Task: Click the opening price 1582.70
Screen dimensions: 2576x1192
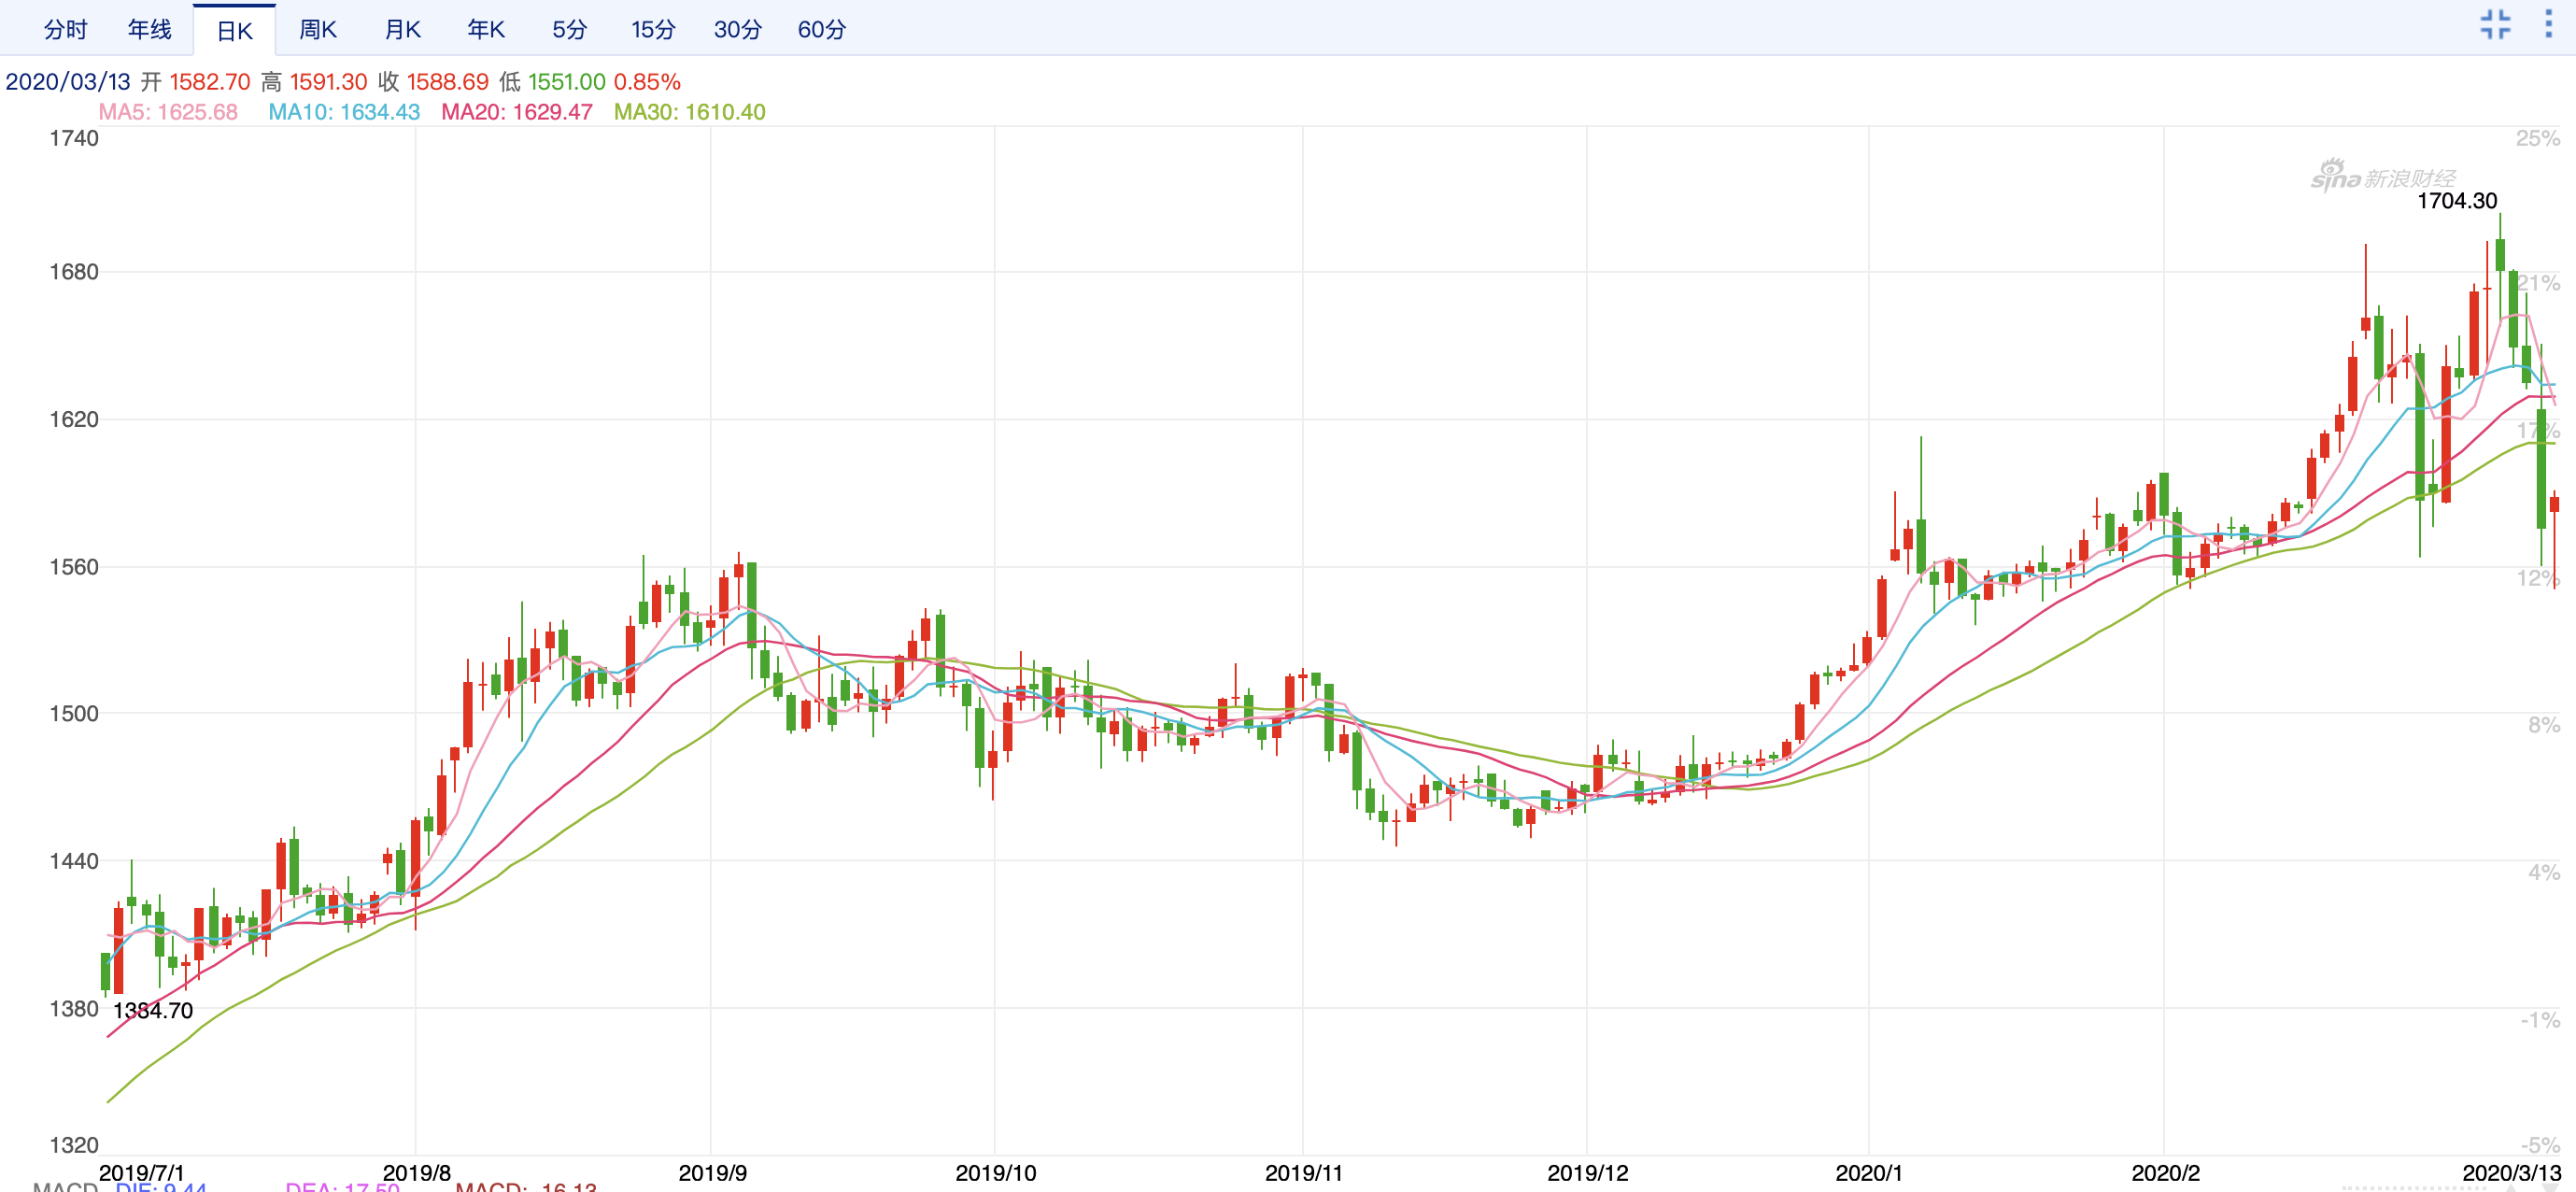Action: point(210,82)
